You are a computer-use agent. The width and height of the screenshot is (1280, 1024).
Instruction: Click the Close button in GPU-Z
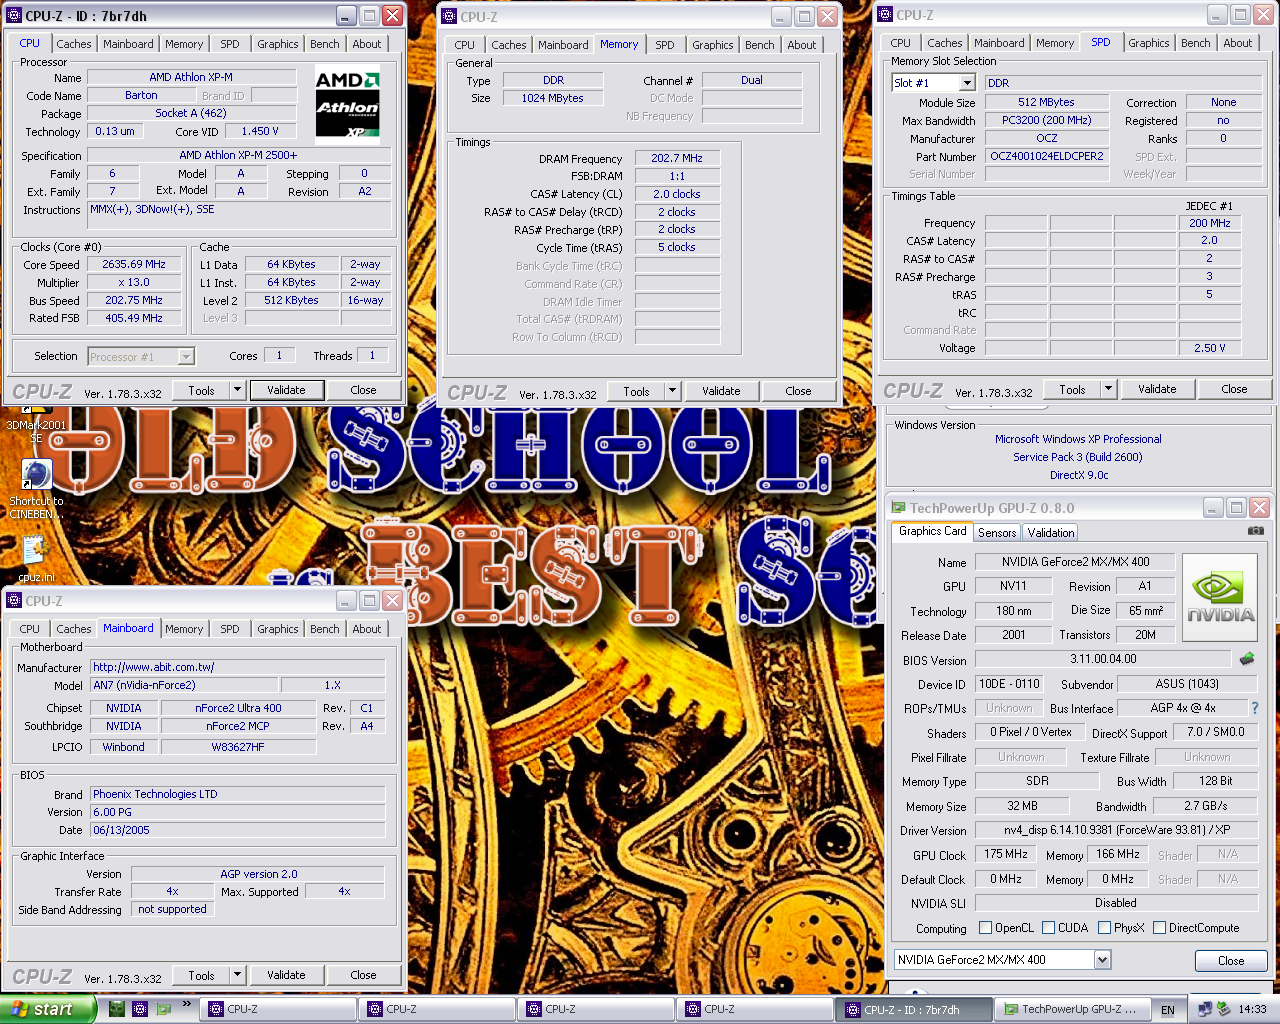point(1231,961)
